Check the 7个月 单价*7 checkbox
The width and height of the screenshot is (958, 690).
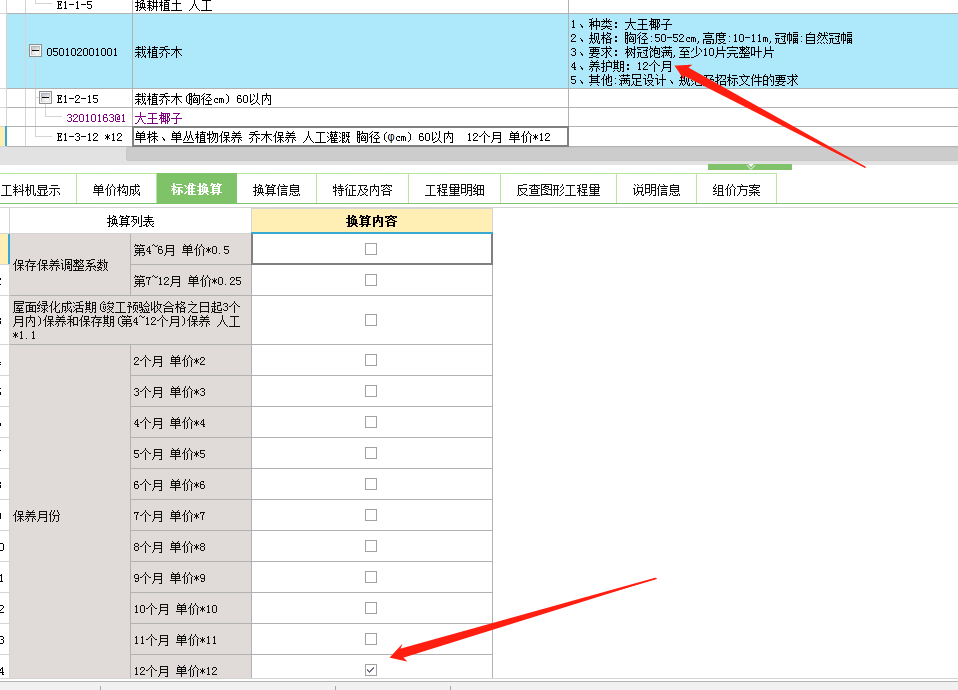click(371, 516)
